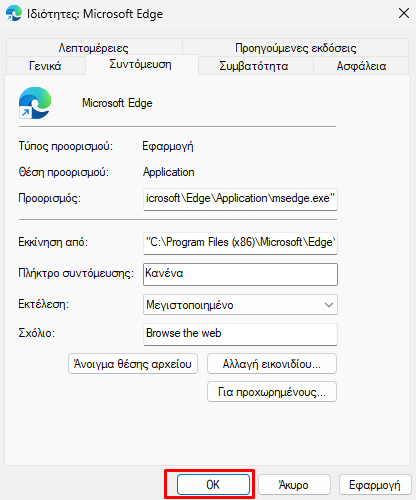Click the Άνοιγμα θέσης αρχείου button
Screen dimensions: 416x500
coord(133,364)
